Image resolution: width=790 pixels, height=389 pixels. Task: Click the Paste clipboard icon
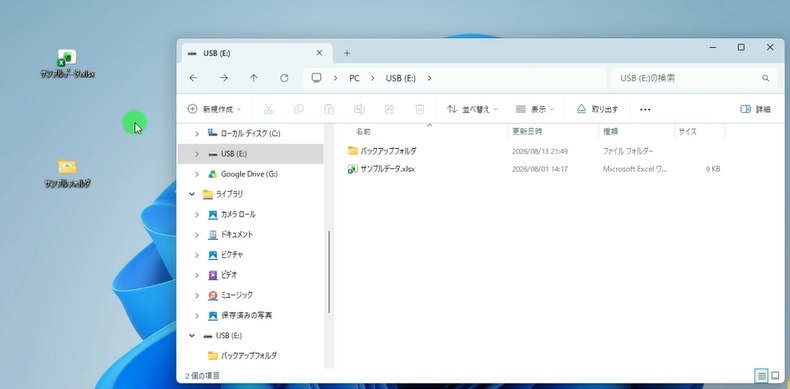coord(329,109)
